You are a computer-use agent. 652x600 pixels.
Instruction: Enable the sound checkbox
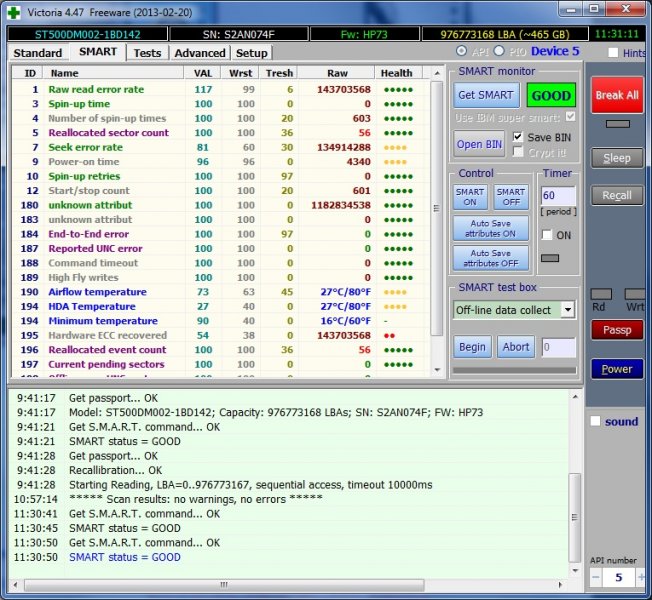point(595,421)
